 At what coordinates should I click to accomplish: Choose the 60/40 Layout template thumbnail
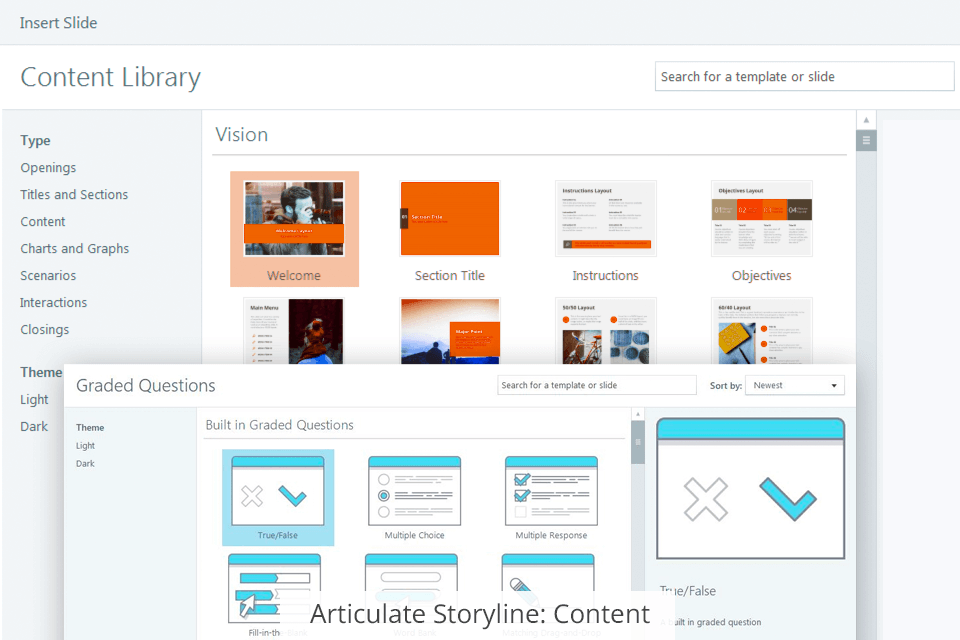tap(762, 331)
